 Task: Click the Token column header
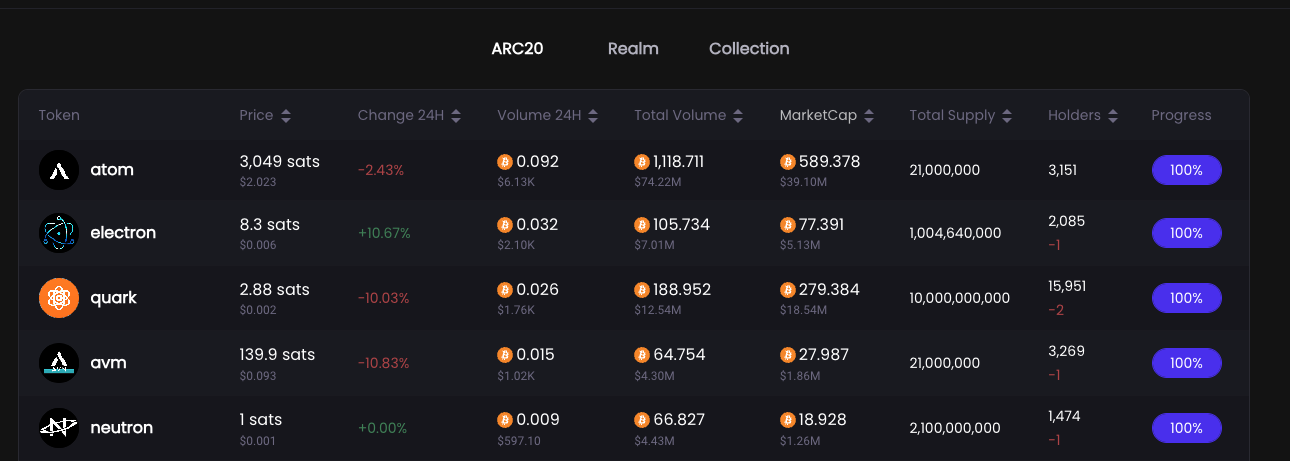pyautogui.click(x=59, y=116)
